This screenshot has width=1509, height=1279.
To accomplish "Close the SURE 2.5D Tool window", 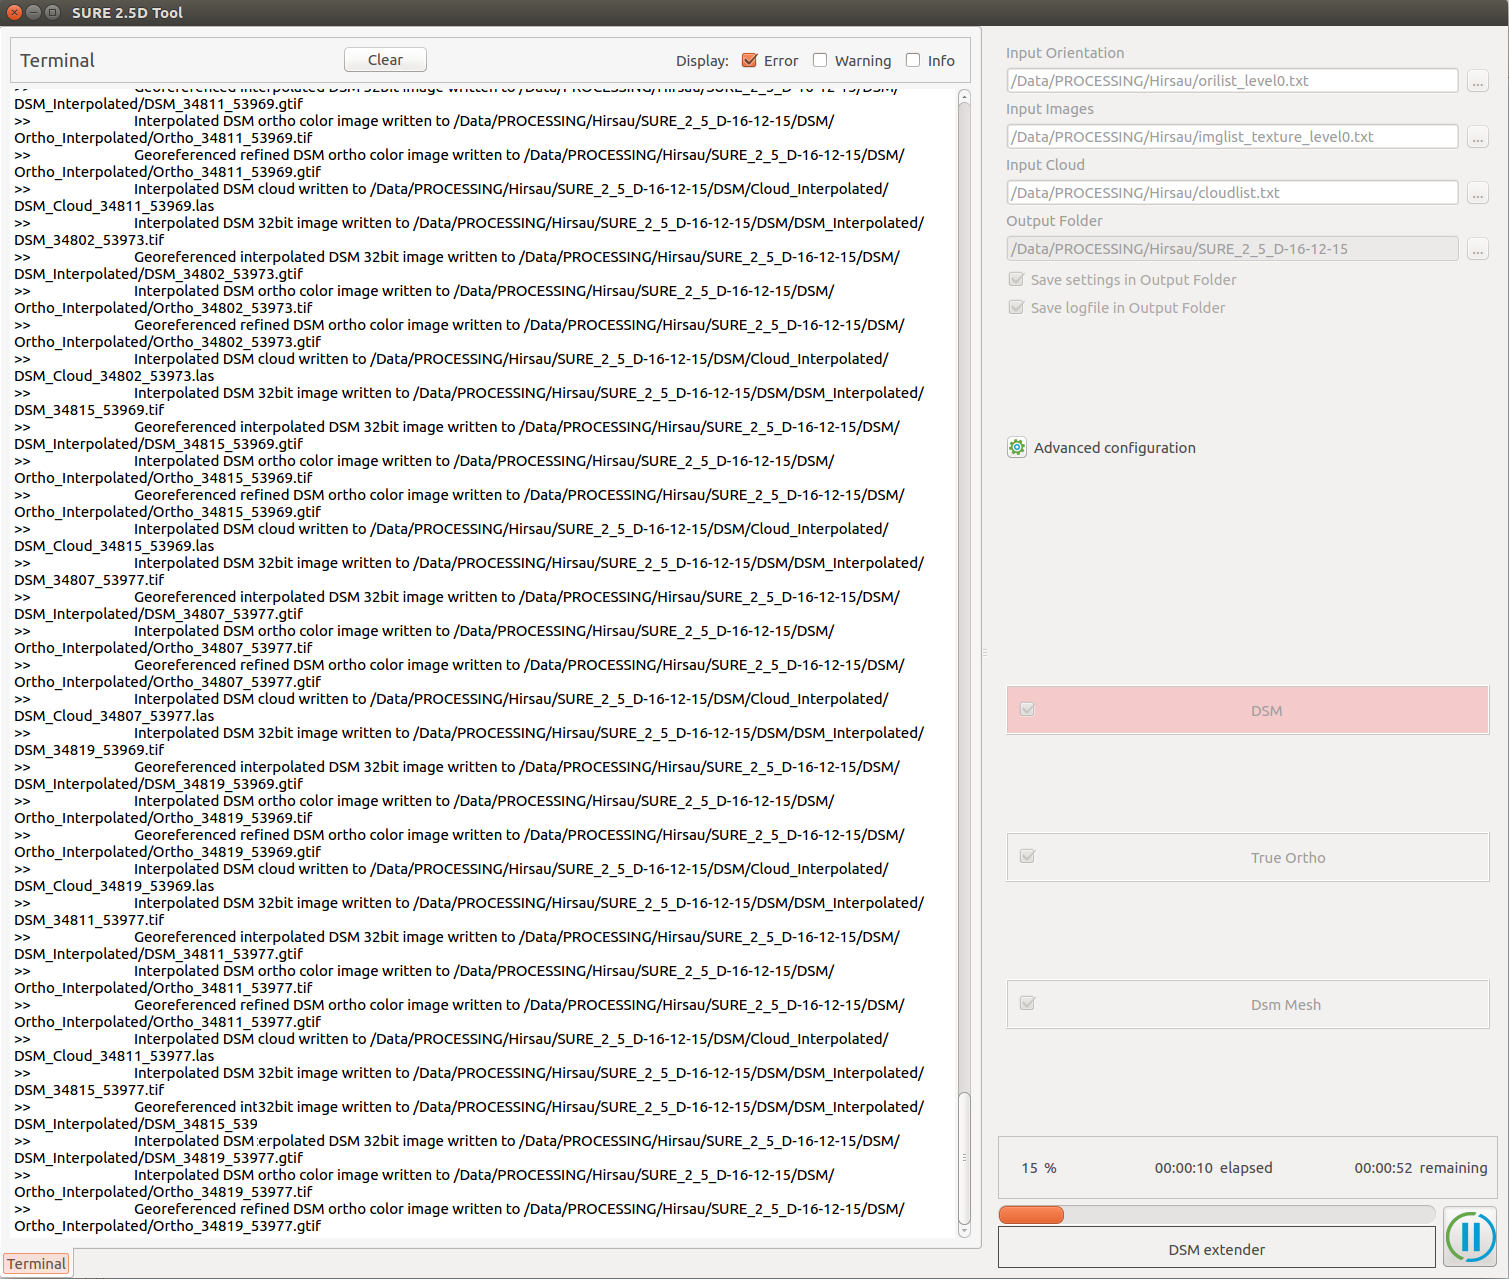I will pos(14,13).
